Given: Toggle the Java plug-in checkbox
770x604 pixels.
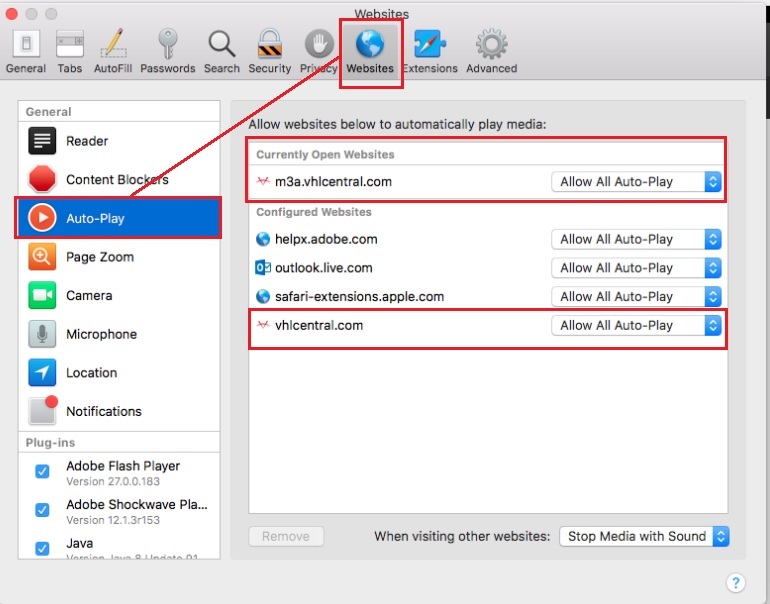Looking at the screenshot, I should [x=42, y=548].
